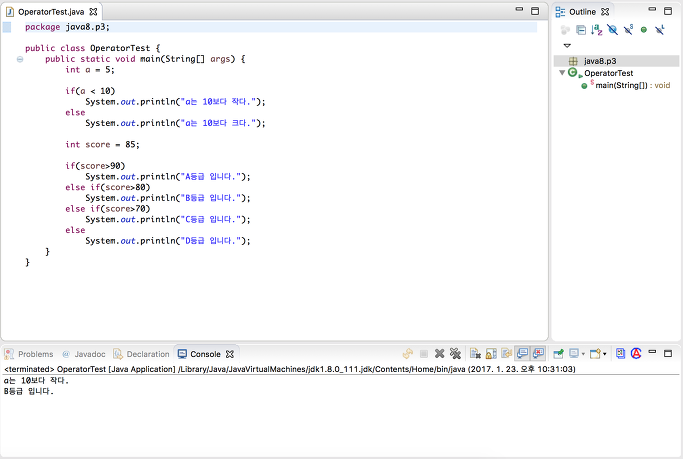This screenshot has height=459, width=683.
Task: Close the OperatorTest.java tab
Action: coord(93,12)
